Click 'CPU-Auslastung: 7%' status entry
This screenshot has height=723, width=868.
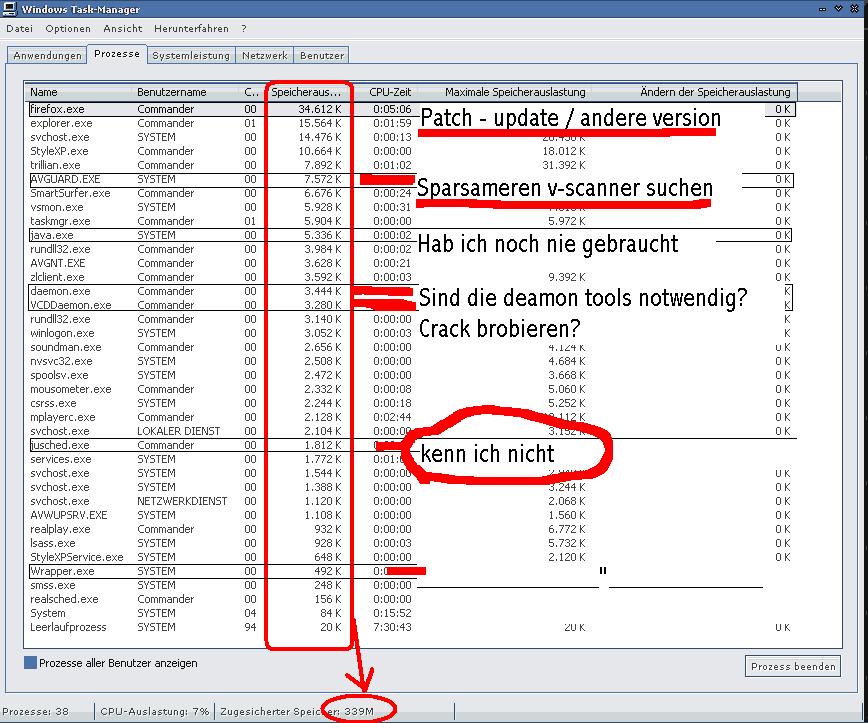pos(154,711)
